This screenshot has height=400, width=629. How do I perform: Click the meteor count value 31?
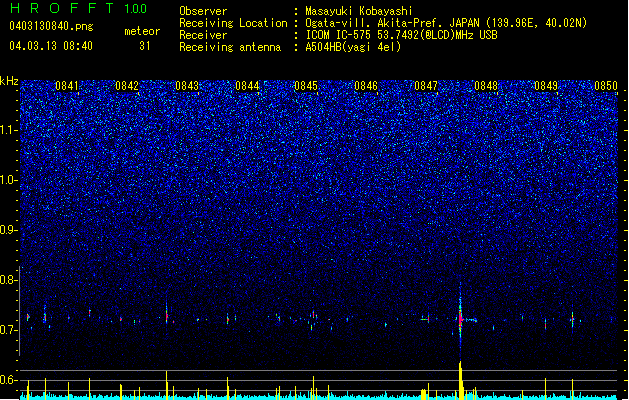click(x=145, y=46)
